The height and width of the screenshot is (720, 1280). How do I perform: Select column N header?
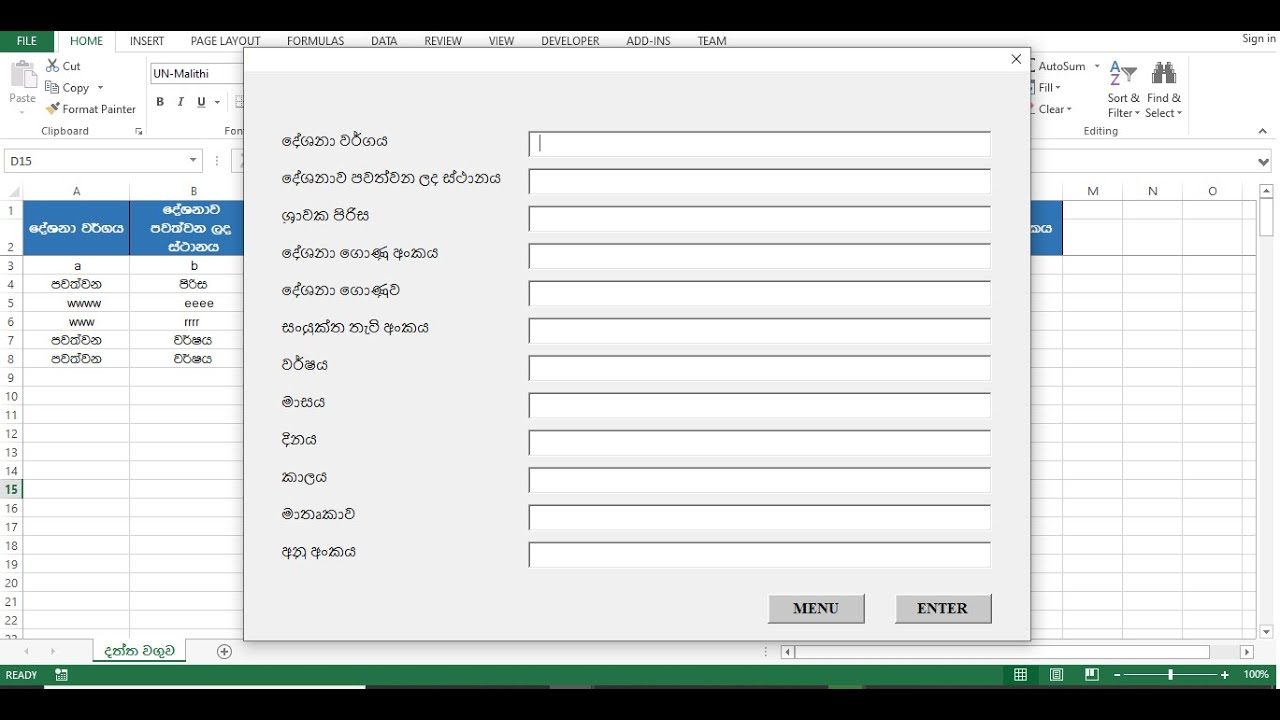pyautogui.click(x=1153, y=191)
